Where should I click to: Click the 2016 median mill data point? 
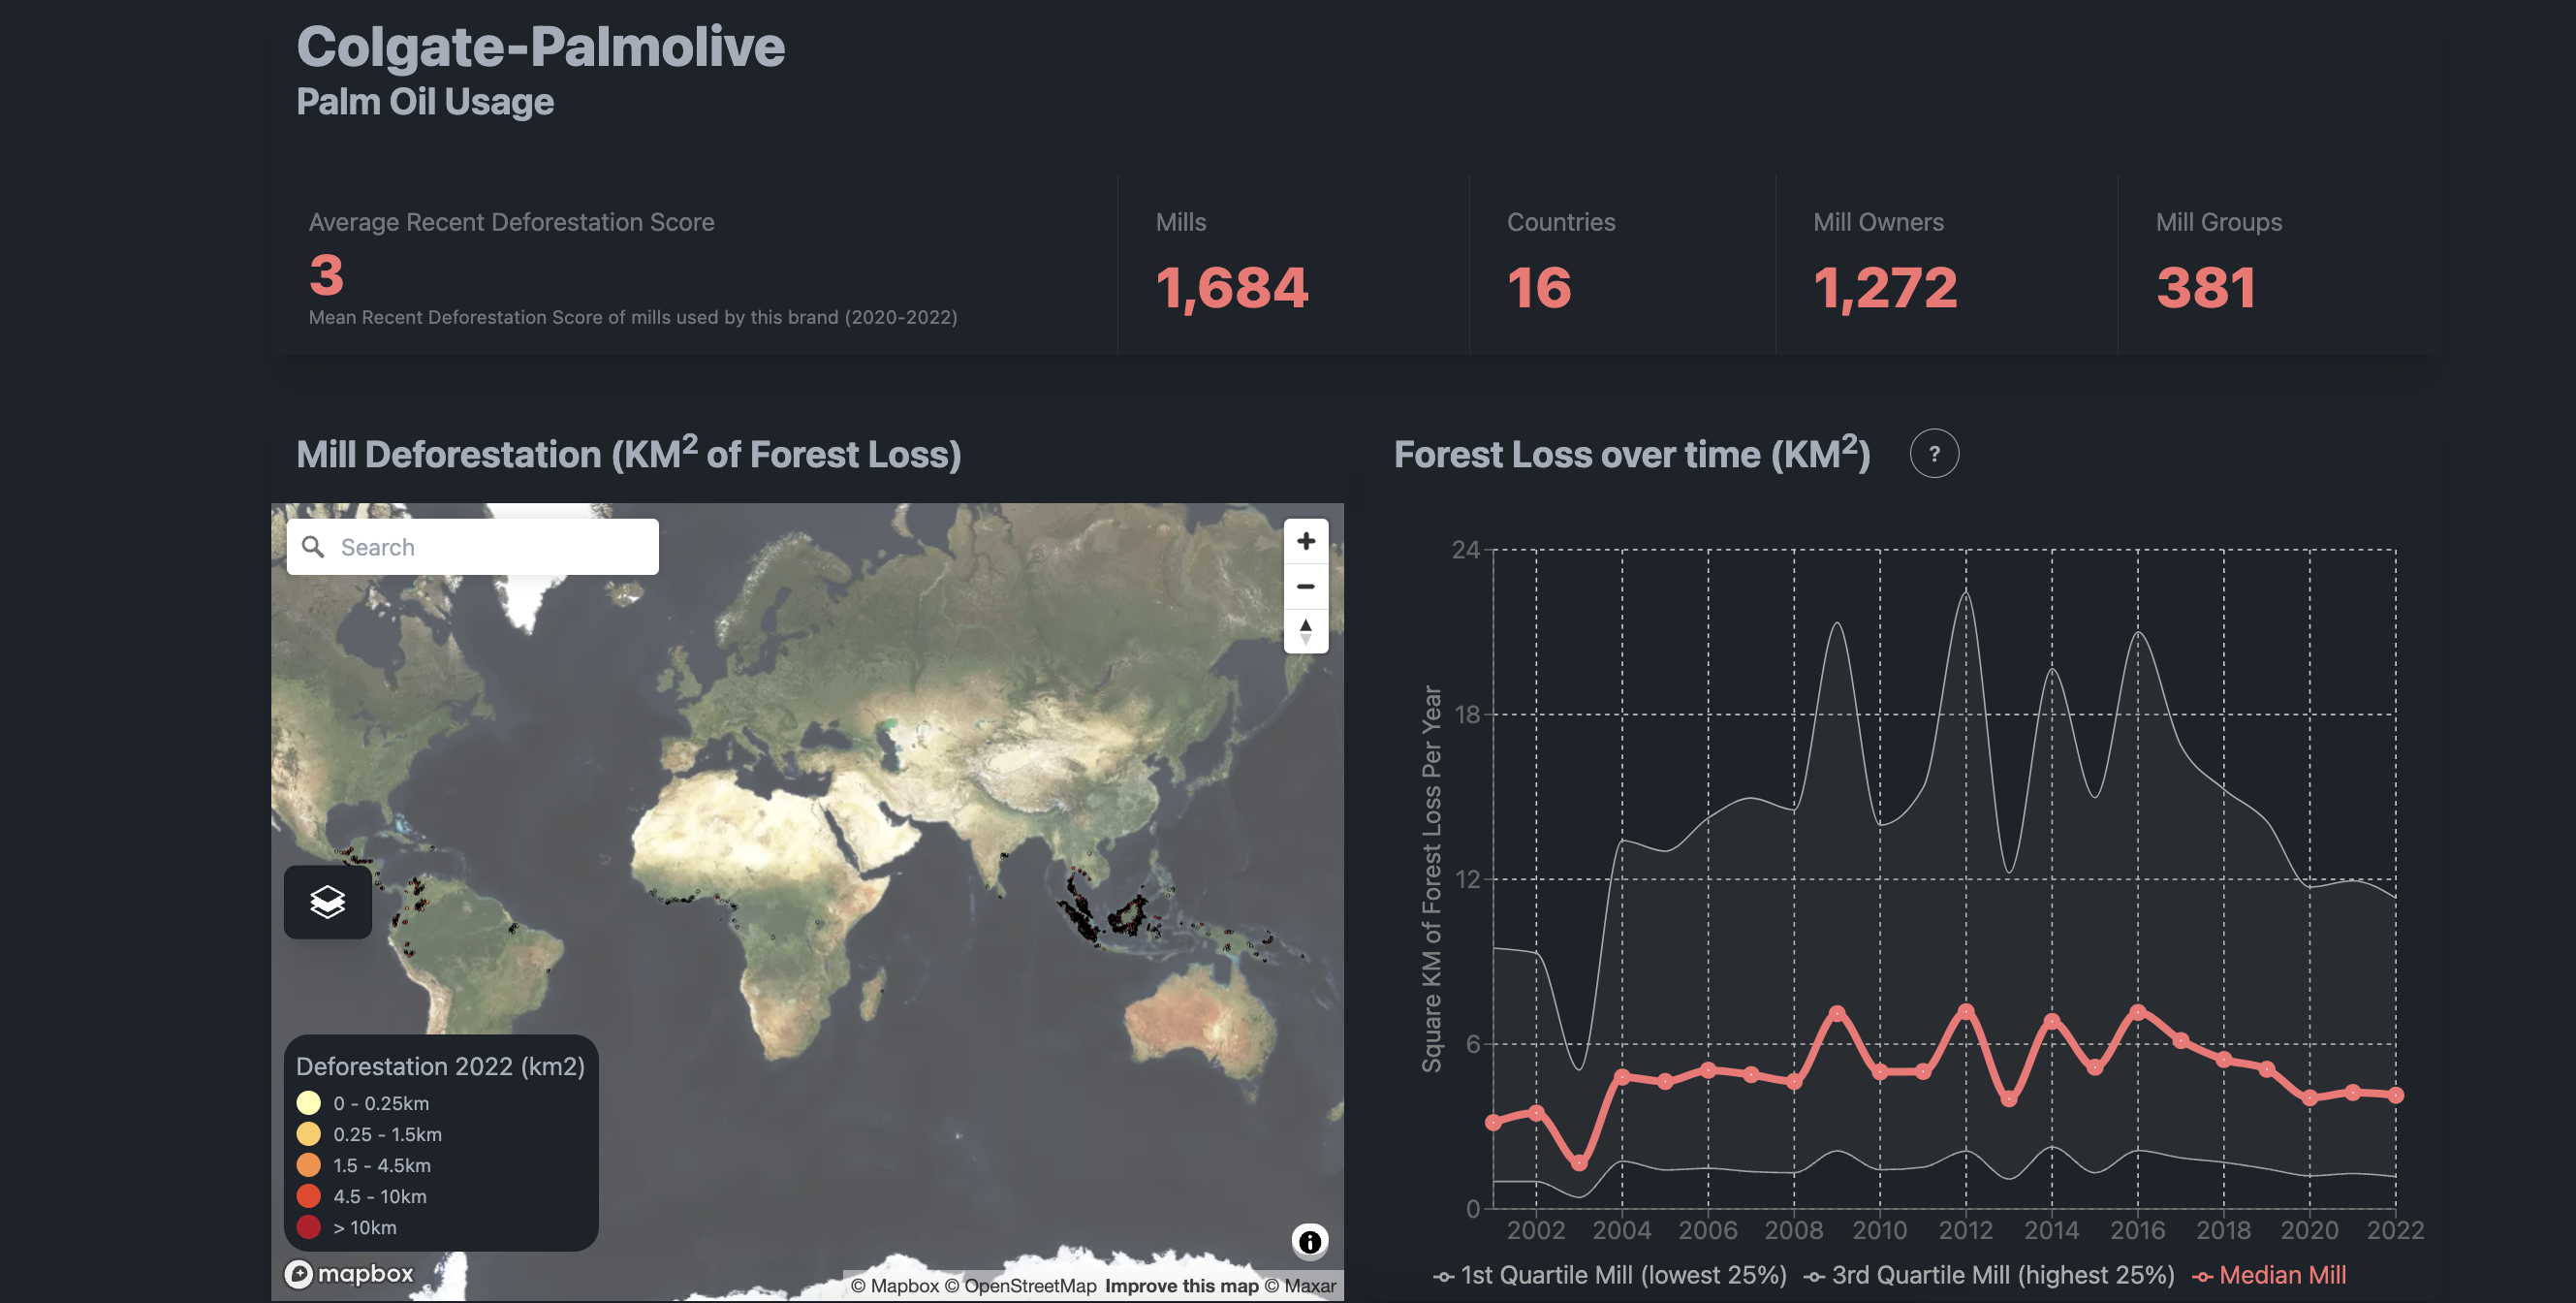click(2138, 1012)
